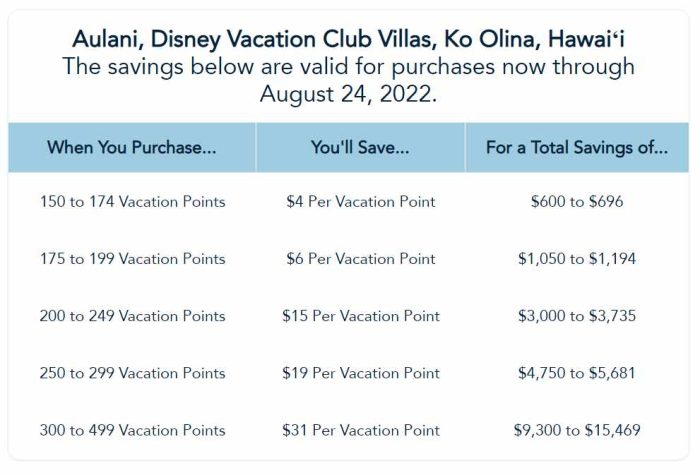Image resolution: width=700 pixels, height=475 pixels.
Task: Click the $4 Per Vacation Point cell
Action: point(360,202)
